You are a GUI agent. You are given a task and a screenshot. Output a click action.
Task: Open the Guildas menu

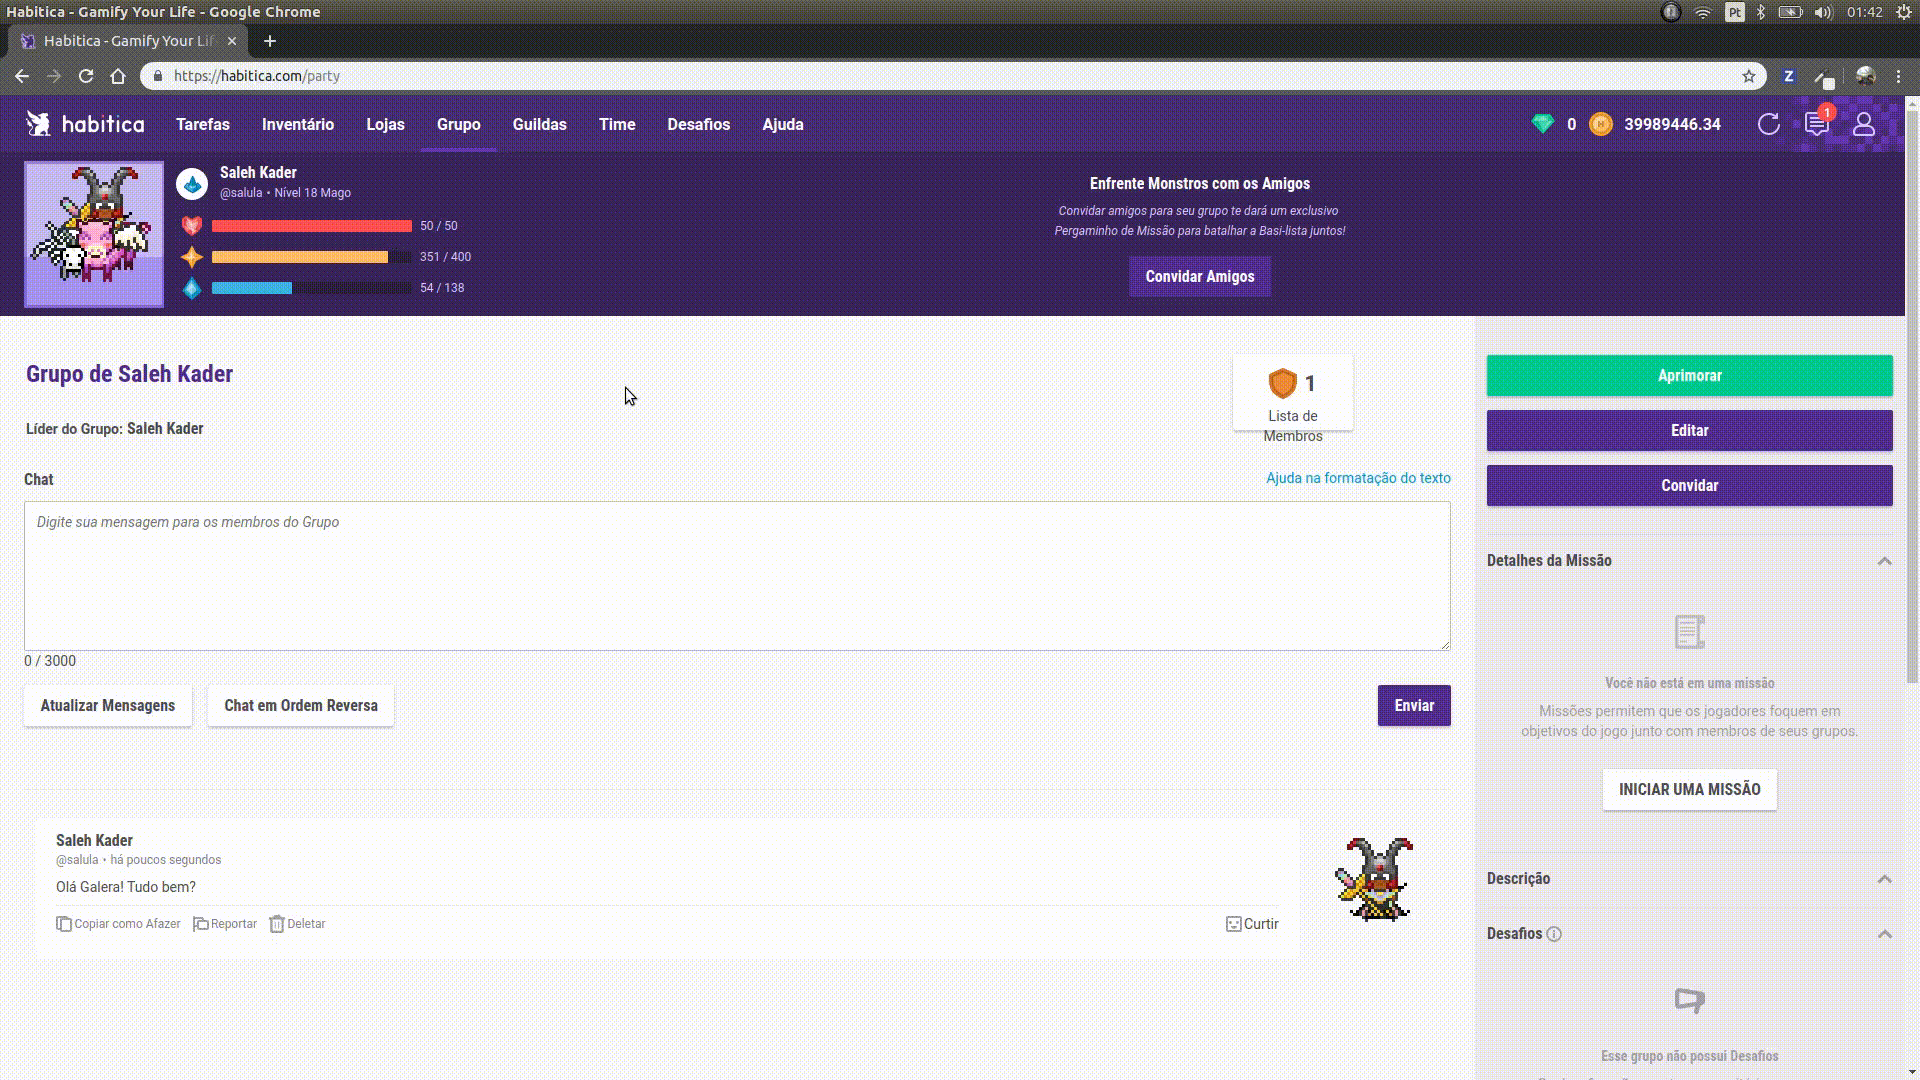[x=540, y=124]
